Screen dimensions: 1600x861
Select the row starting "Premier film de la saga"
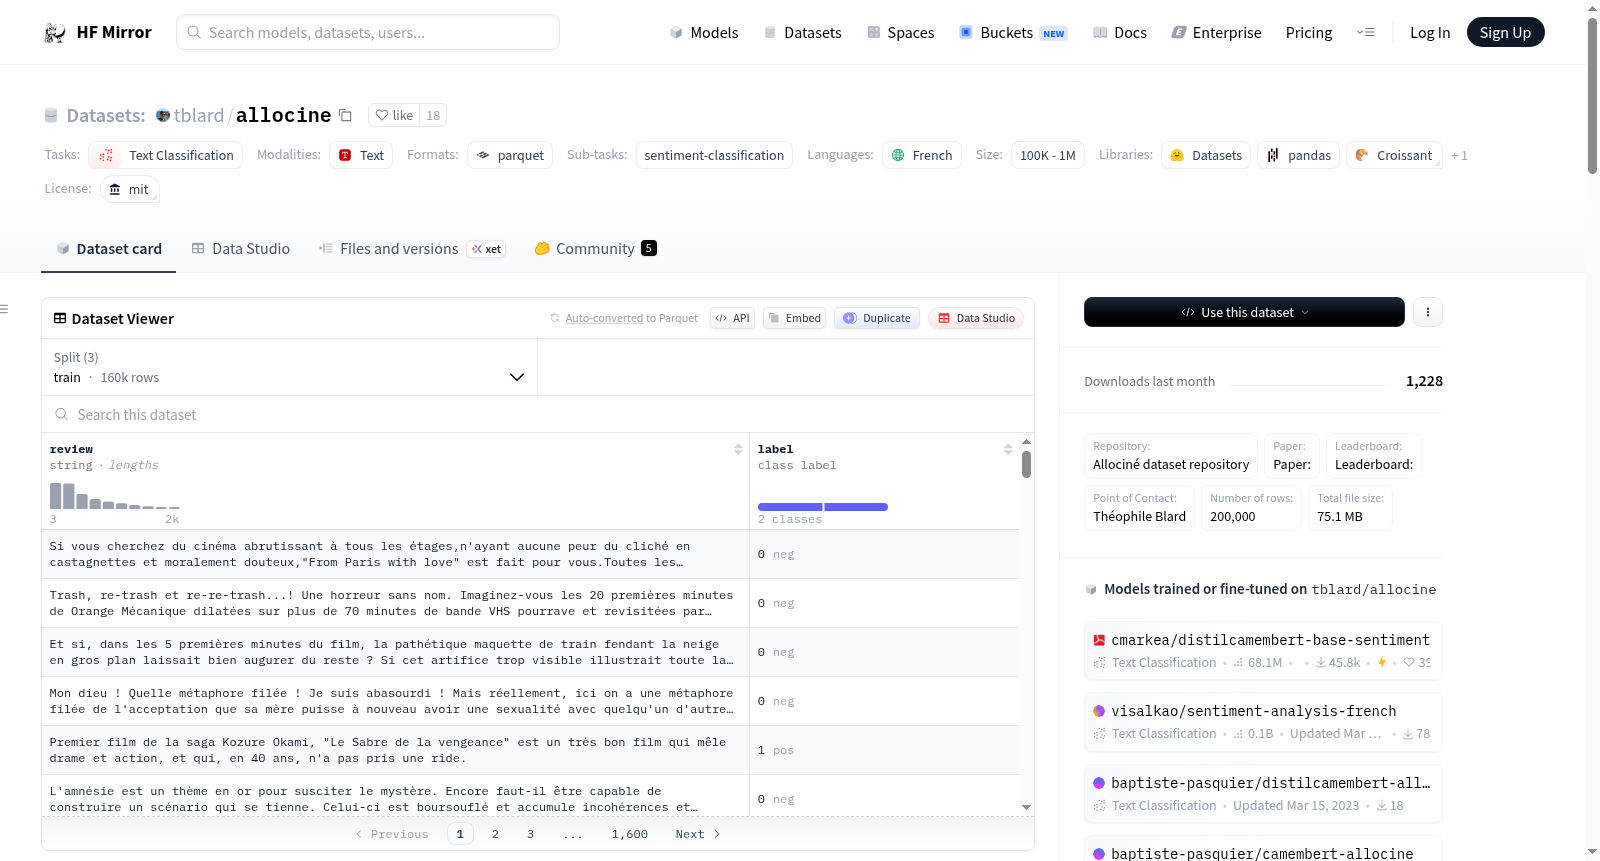tap(530, 750)
